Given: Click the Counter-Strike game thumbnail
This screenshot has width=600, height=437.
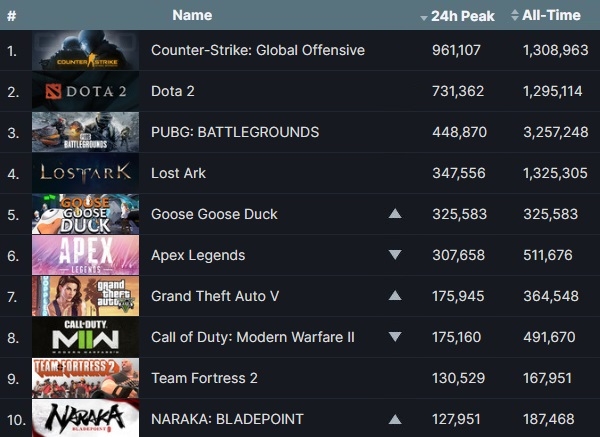Looking at the screenshot, I should pyautogui.click(x=85, y=50).
